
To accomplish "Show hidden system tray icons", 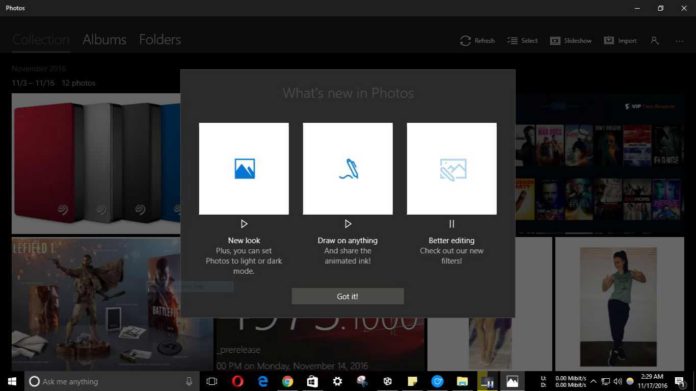I will pyautogui.click(x=593, y=381).
